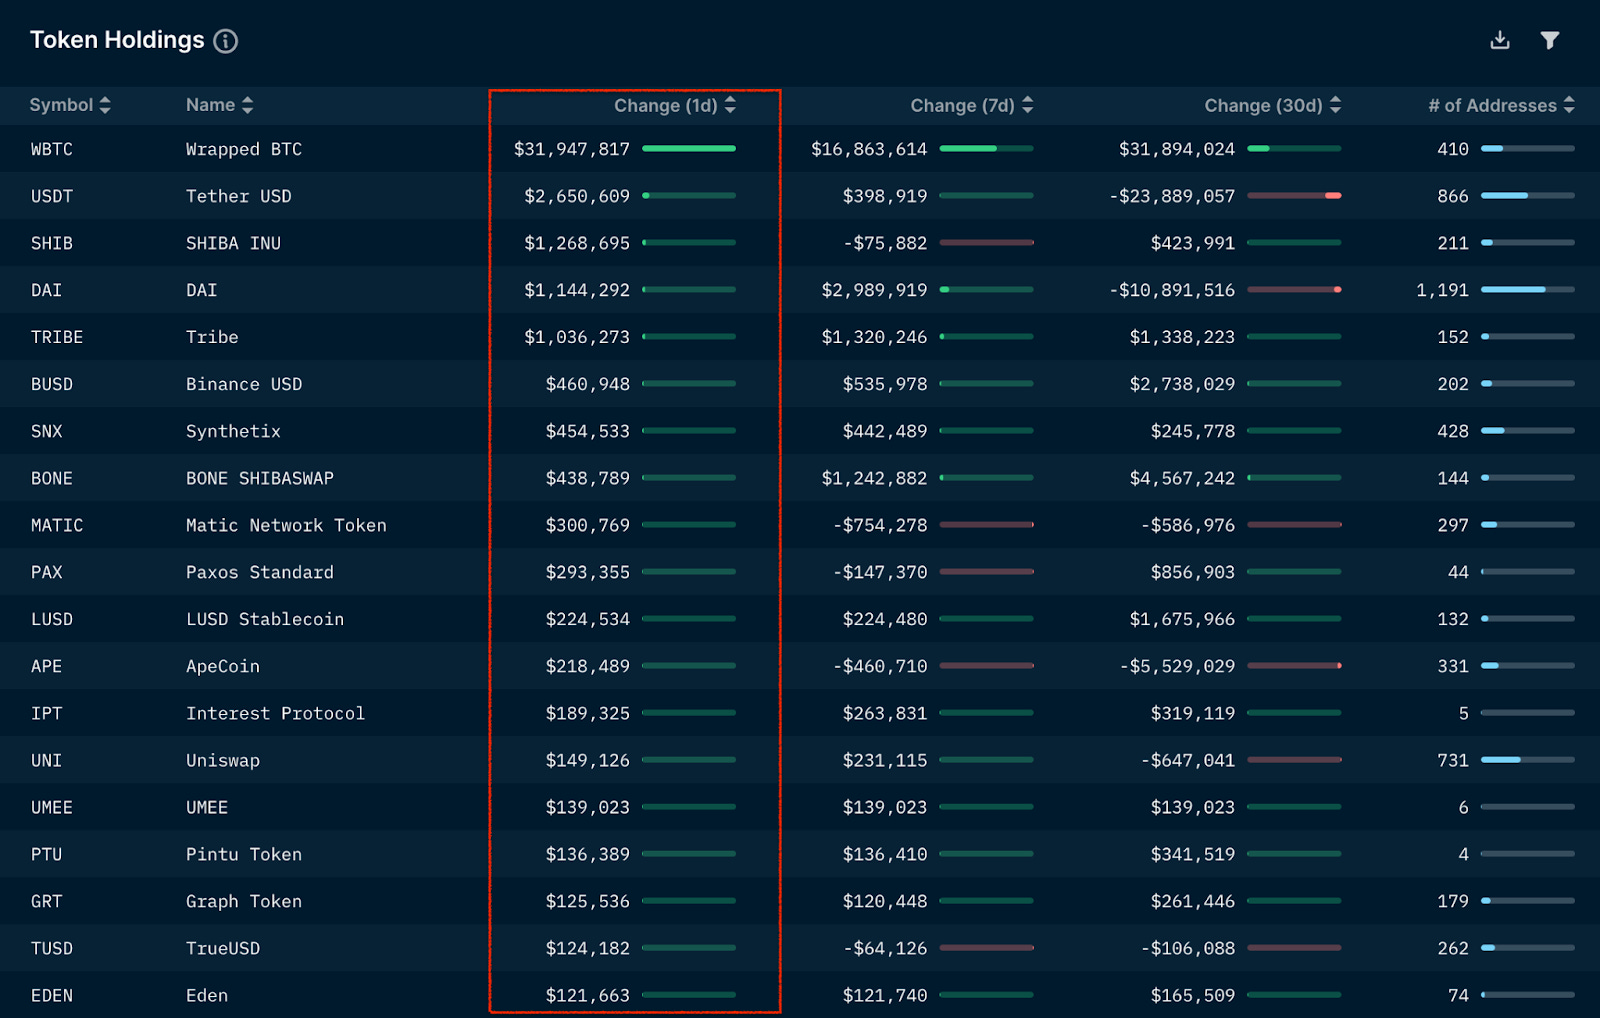The image size is (1600, 1018).
Task: Select the BONE SHIBASWAP name
Action: tap(260, 478)
